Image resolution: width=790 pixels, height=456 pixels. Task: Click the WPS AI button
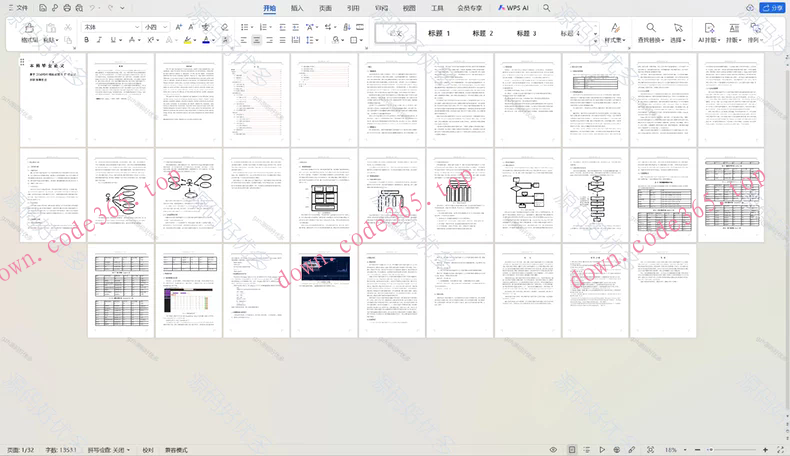513,7
